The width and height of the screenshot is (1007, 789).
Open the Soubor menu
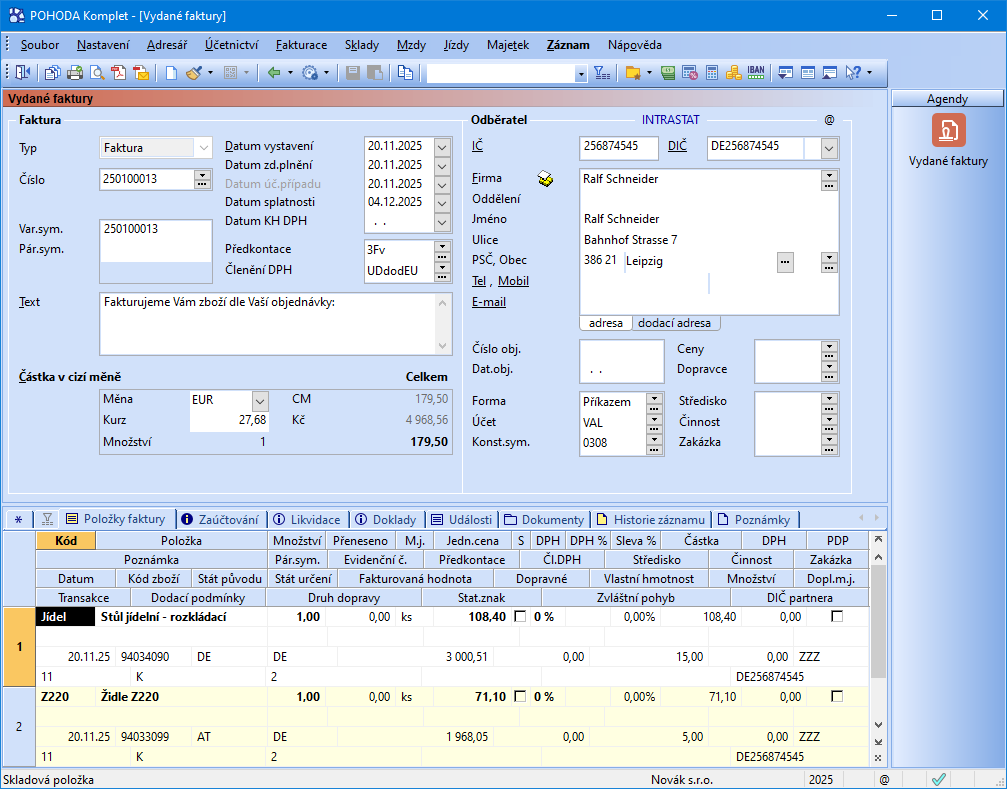[40, 45]
